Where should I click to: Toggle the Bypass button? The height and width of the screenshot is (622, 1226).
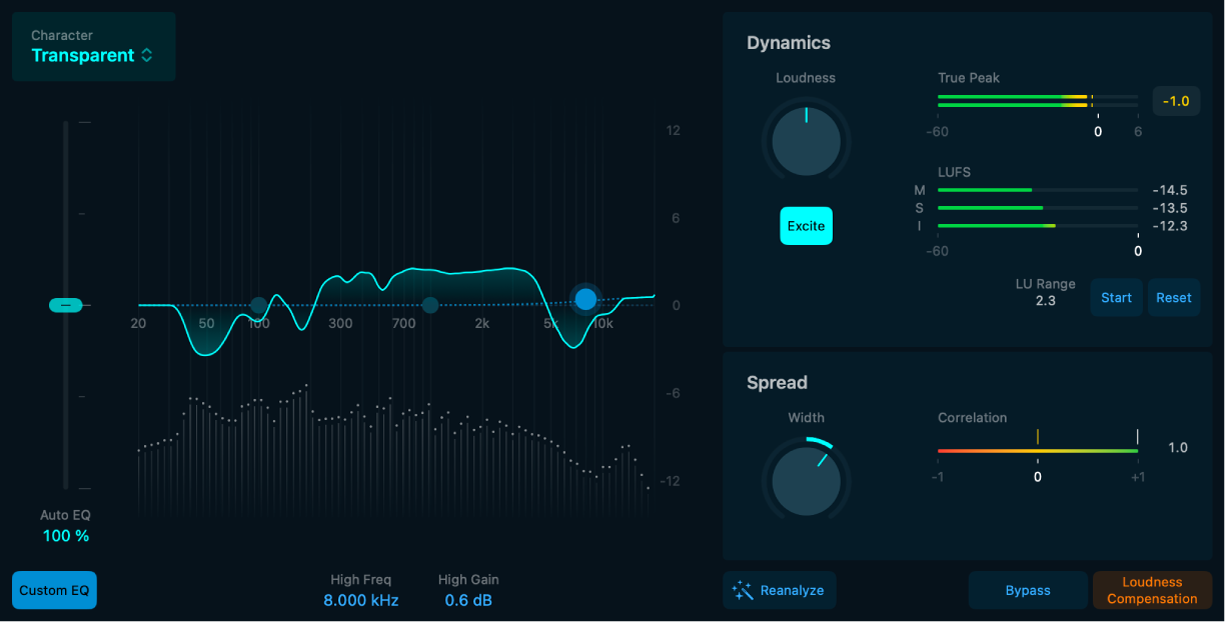[x=1028, y=590]
